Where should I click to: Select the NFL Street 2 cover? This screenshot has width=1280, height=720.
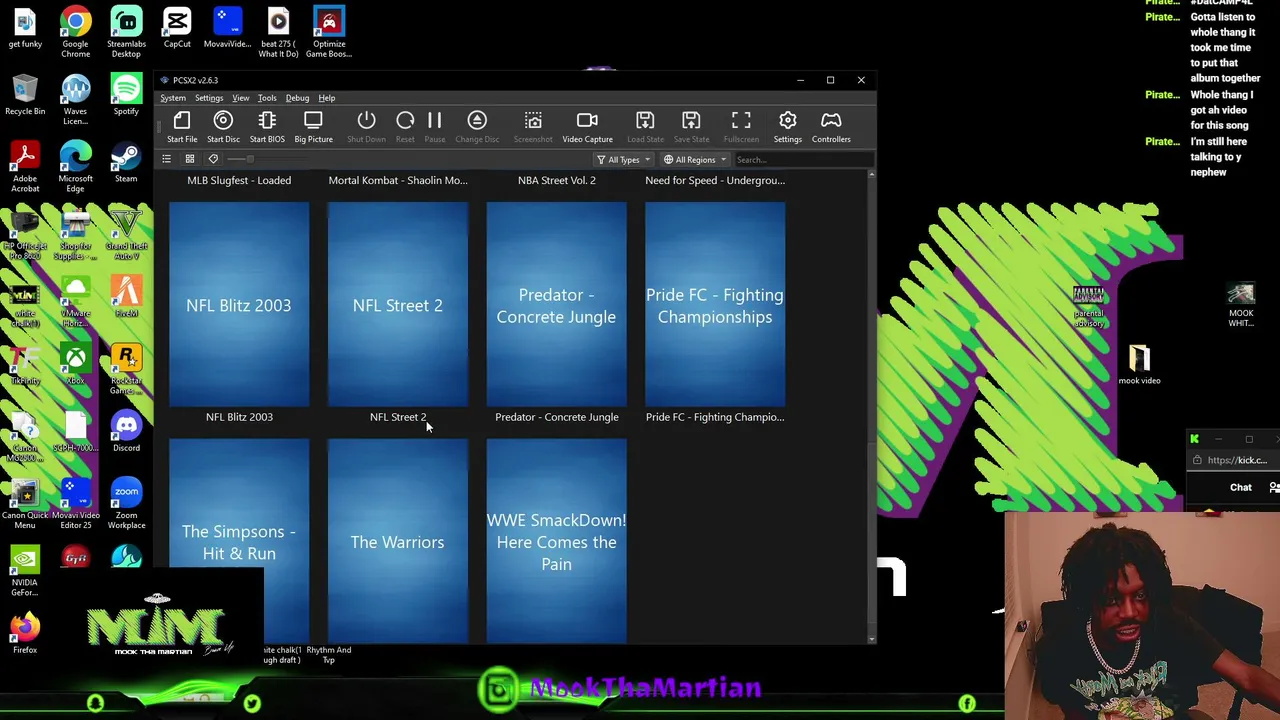click(x=398, y=305)
